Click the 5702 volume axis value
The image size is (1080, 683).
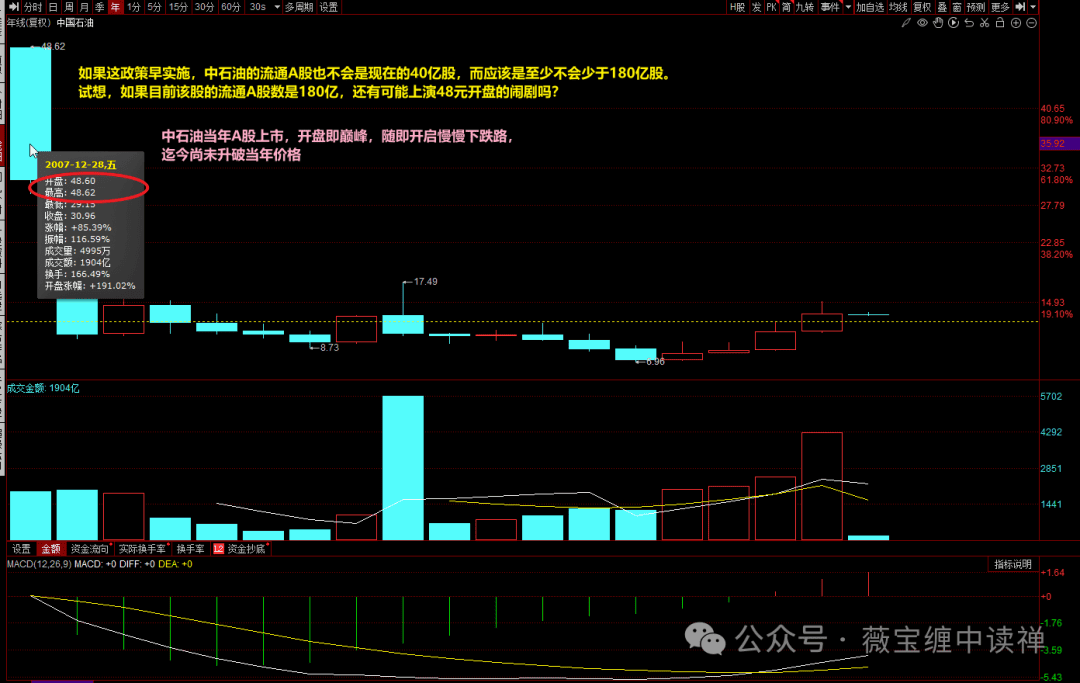point(1051,397)
